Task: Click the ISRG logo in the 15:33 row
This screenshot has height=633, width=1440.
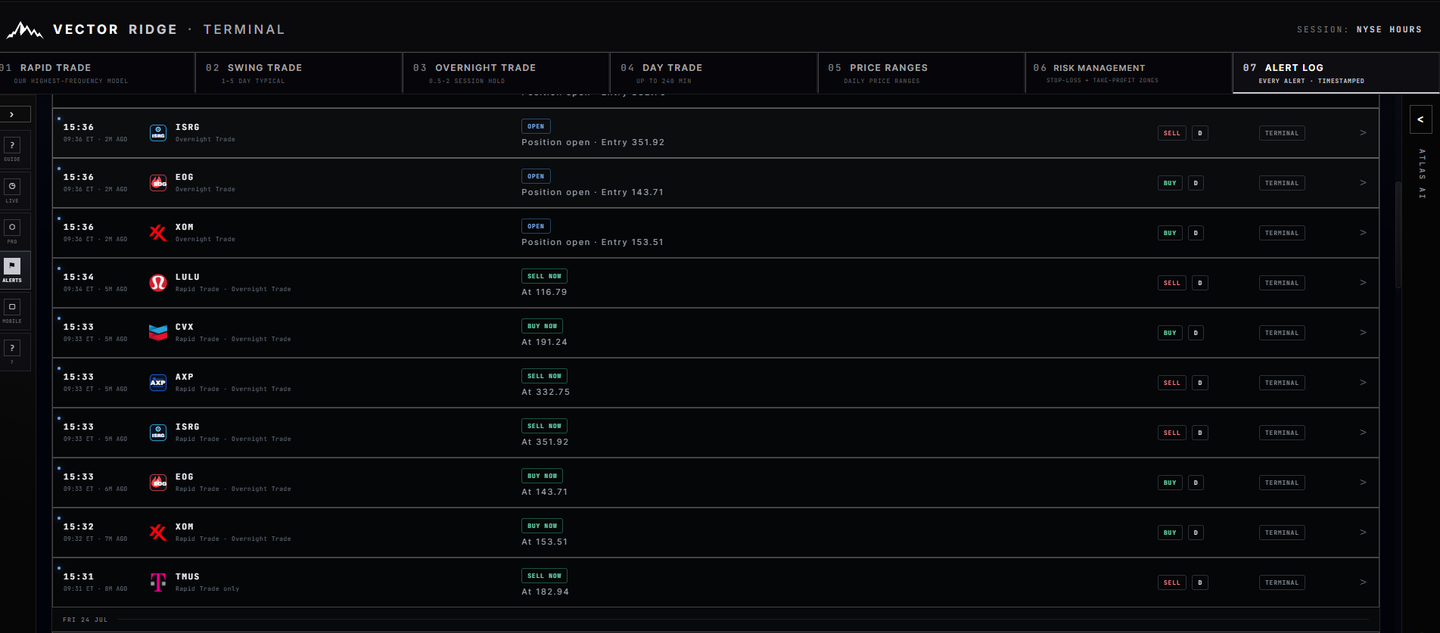Action: point(158,433)
